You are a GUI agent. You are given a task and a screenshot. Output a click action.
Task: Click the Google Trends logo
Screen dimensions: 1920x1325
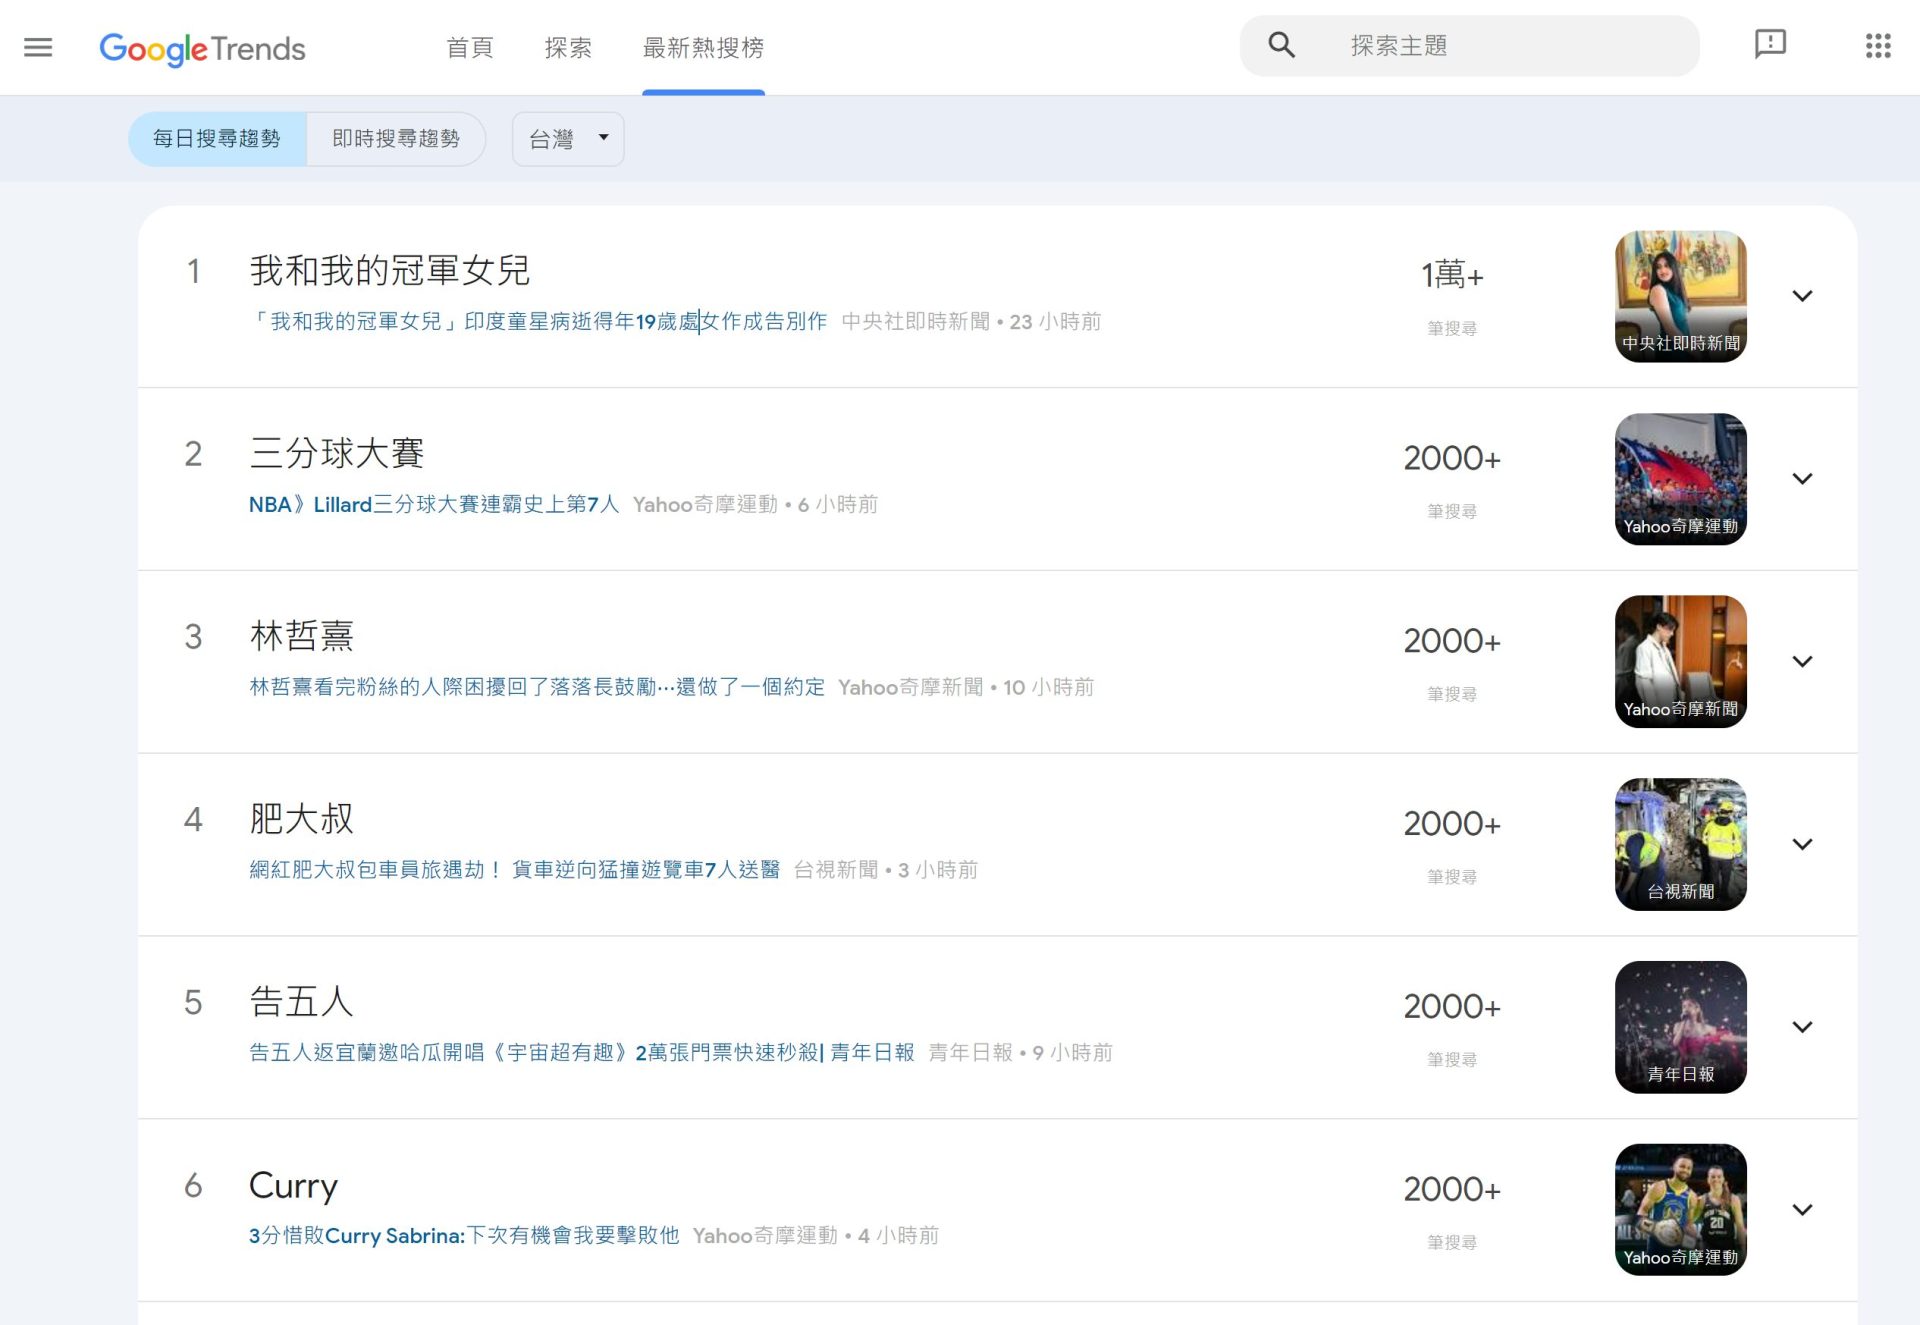point(202,48)
